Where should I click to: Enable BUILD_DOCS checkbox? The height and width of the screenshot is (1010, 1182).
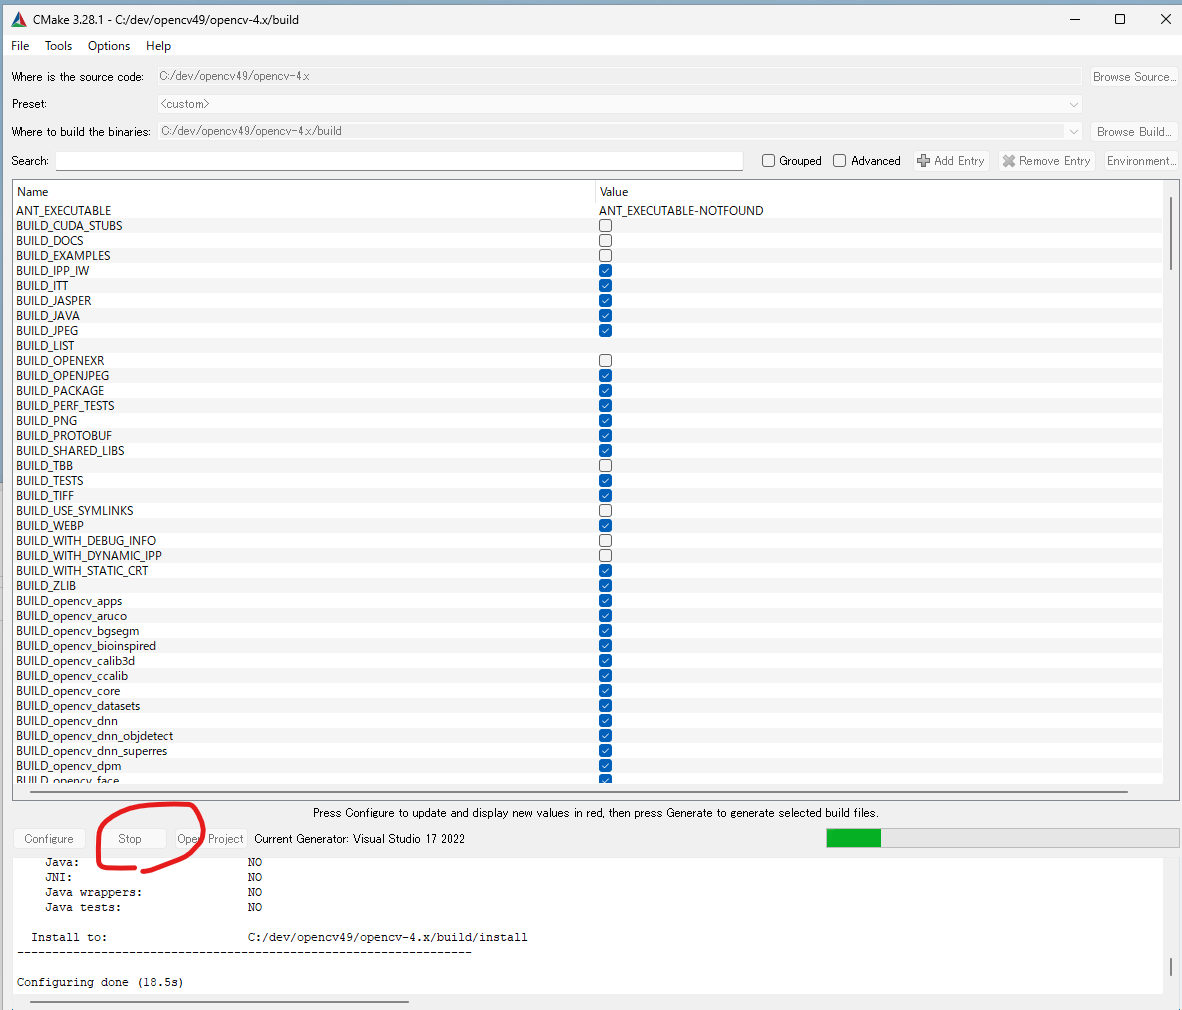click(x=605, y=240)
